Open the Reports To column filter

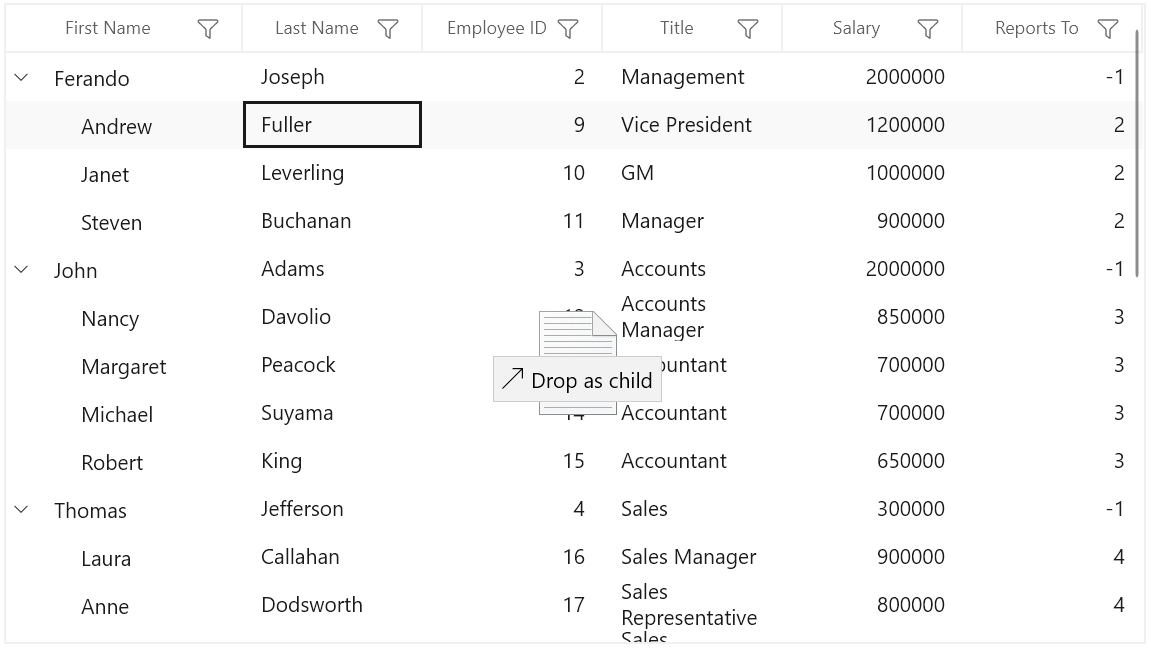pos(1108,29)
